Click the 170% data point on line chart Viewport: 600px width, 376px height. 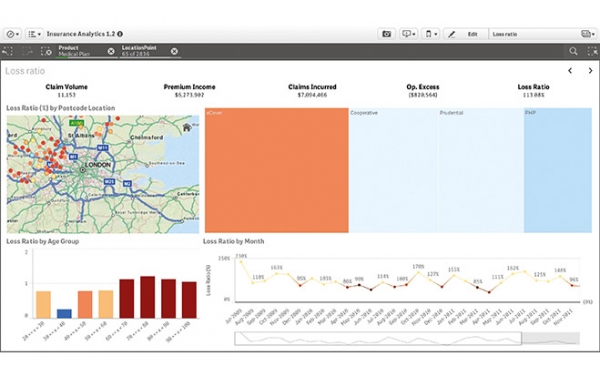click(x=419, y=273)
